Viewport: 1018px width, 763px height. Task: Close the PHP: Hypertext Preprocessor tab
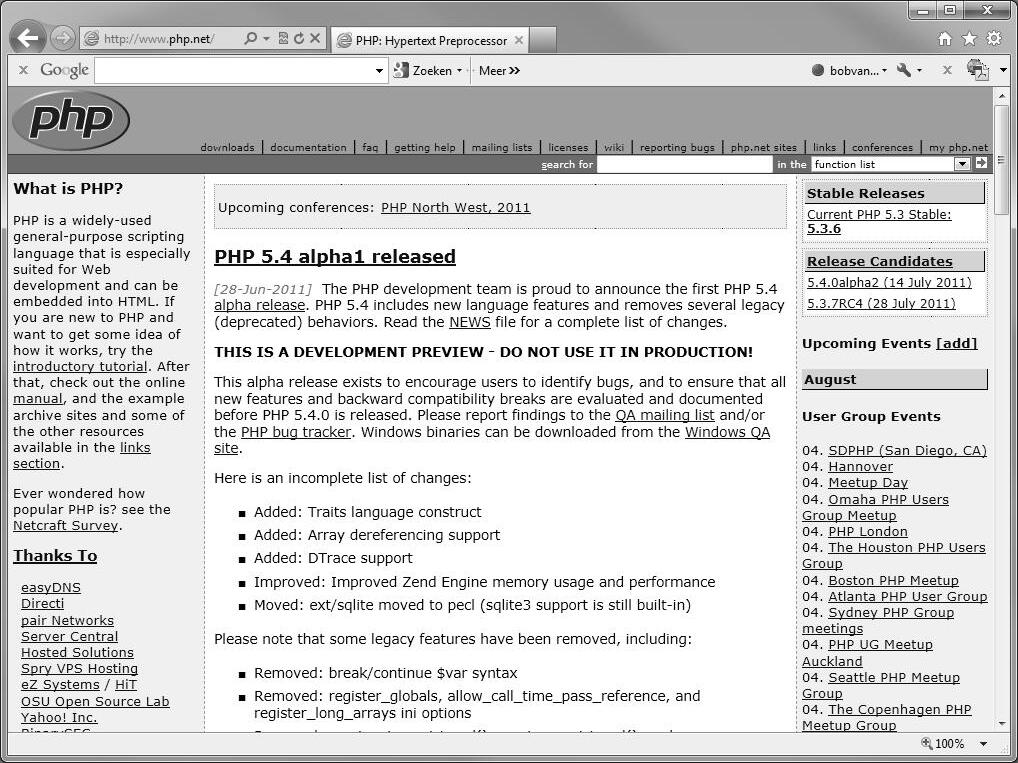519,40
